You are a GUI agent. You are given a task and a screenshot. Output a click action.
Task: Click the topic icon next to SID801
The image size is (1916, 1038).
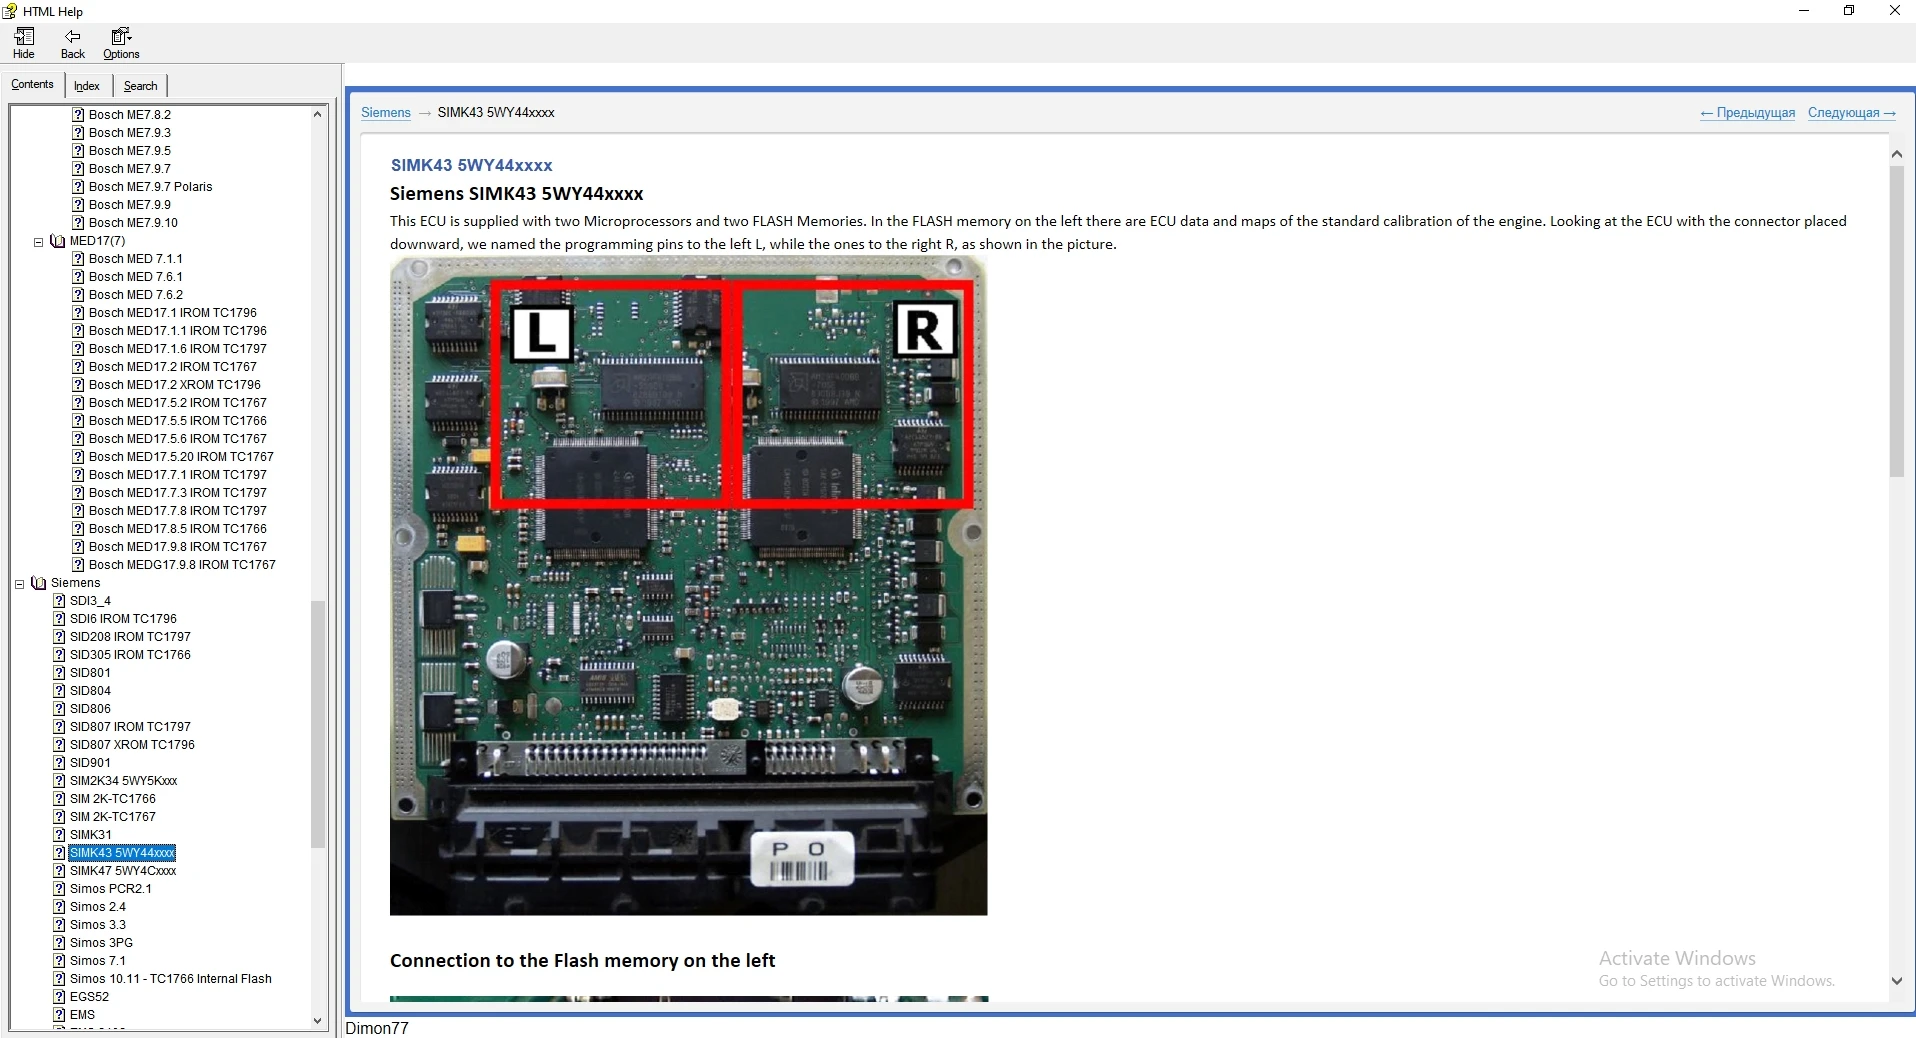(x=59, y=673)
